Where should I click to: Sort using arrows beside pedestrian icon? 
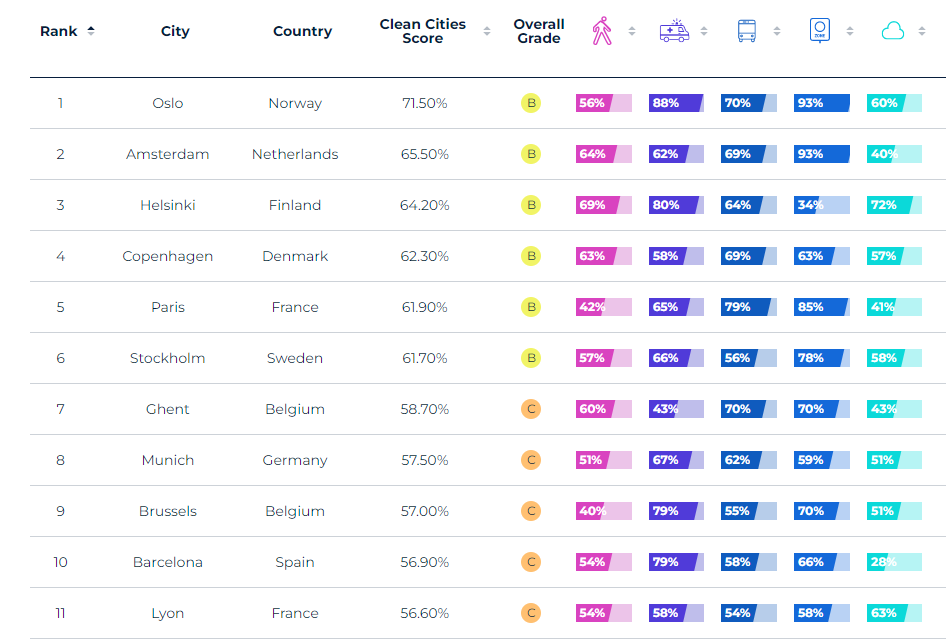[632, 31]
